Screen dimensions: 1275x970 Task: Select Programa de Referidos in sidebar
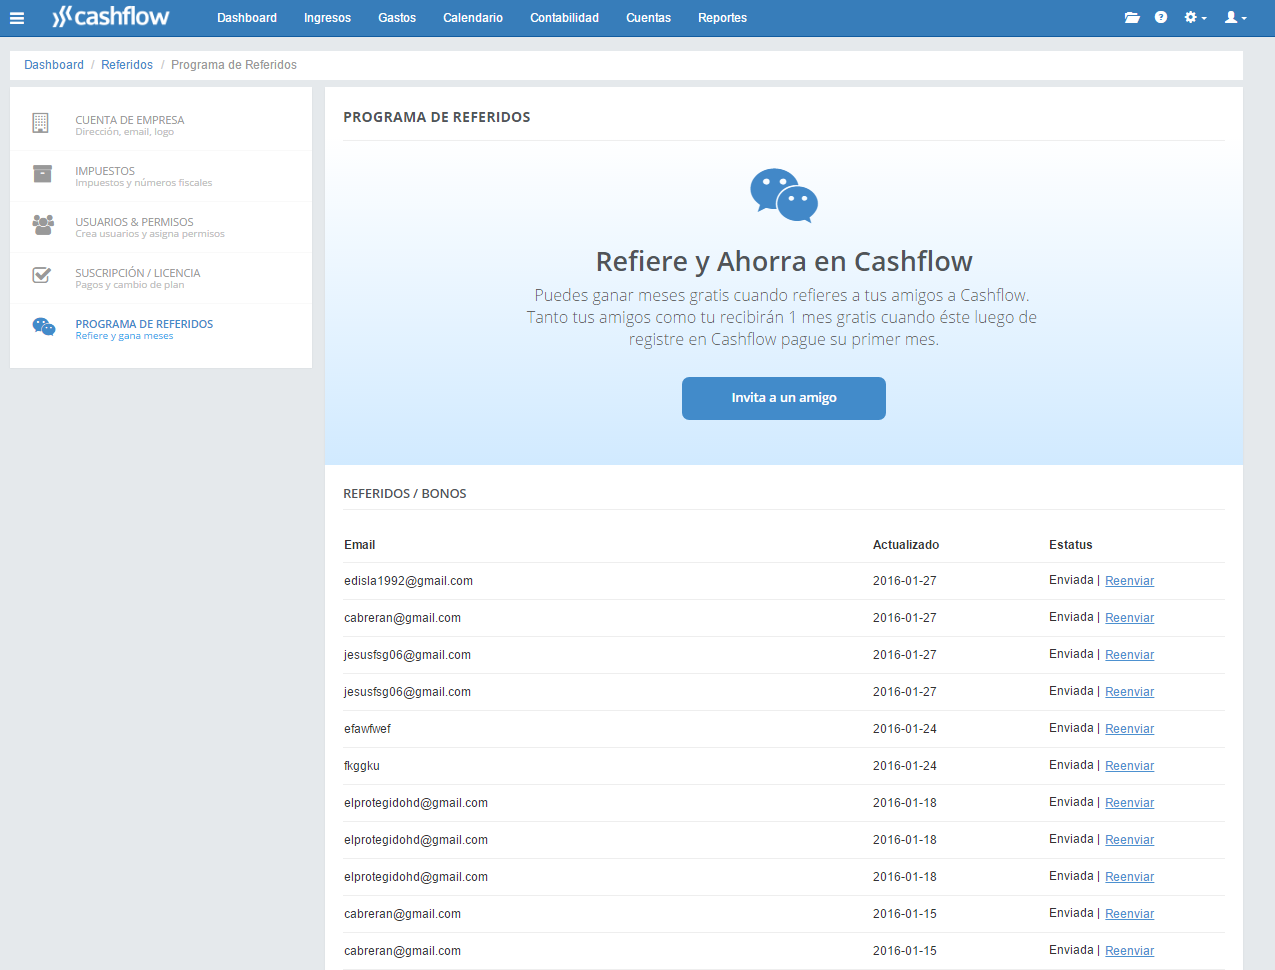coord(161,329)
